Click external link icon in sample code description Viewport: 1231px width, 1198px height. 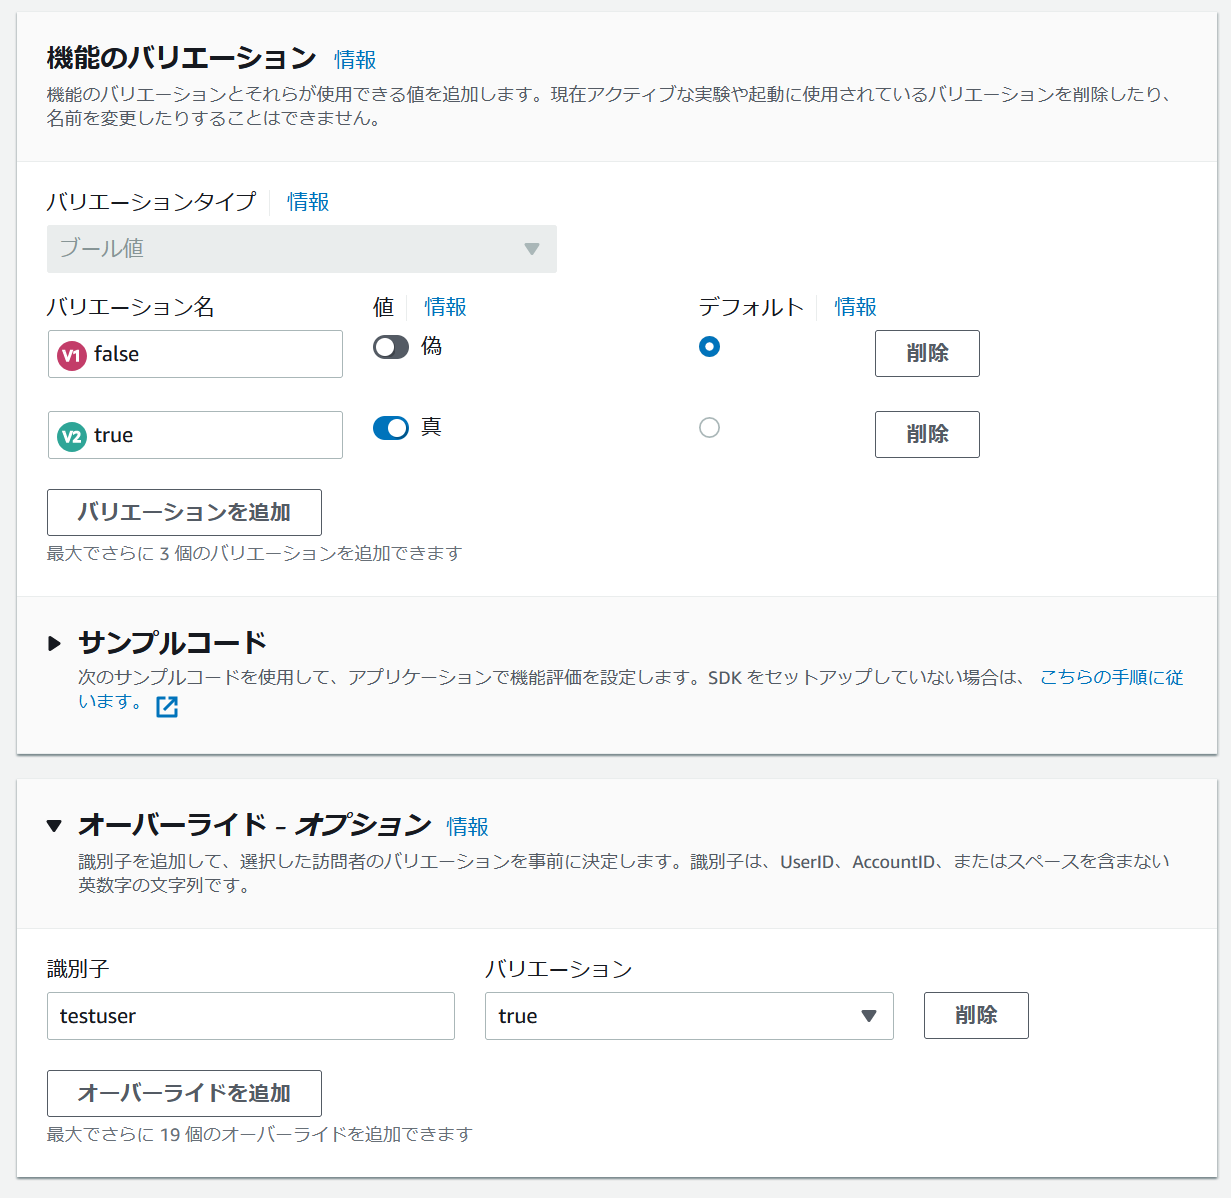[x=167, y=707]
